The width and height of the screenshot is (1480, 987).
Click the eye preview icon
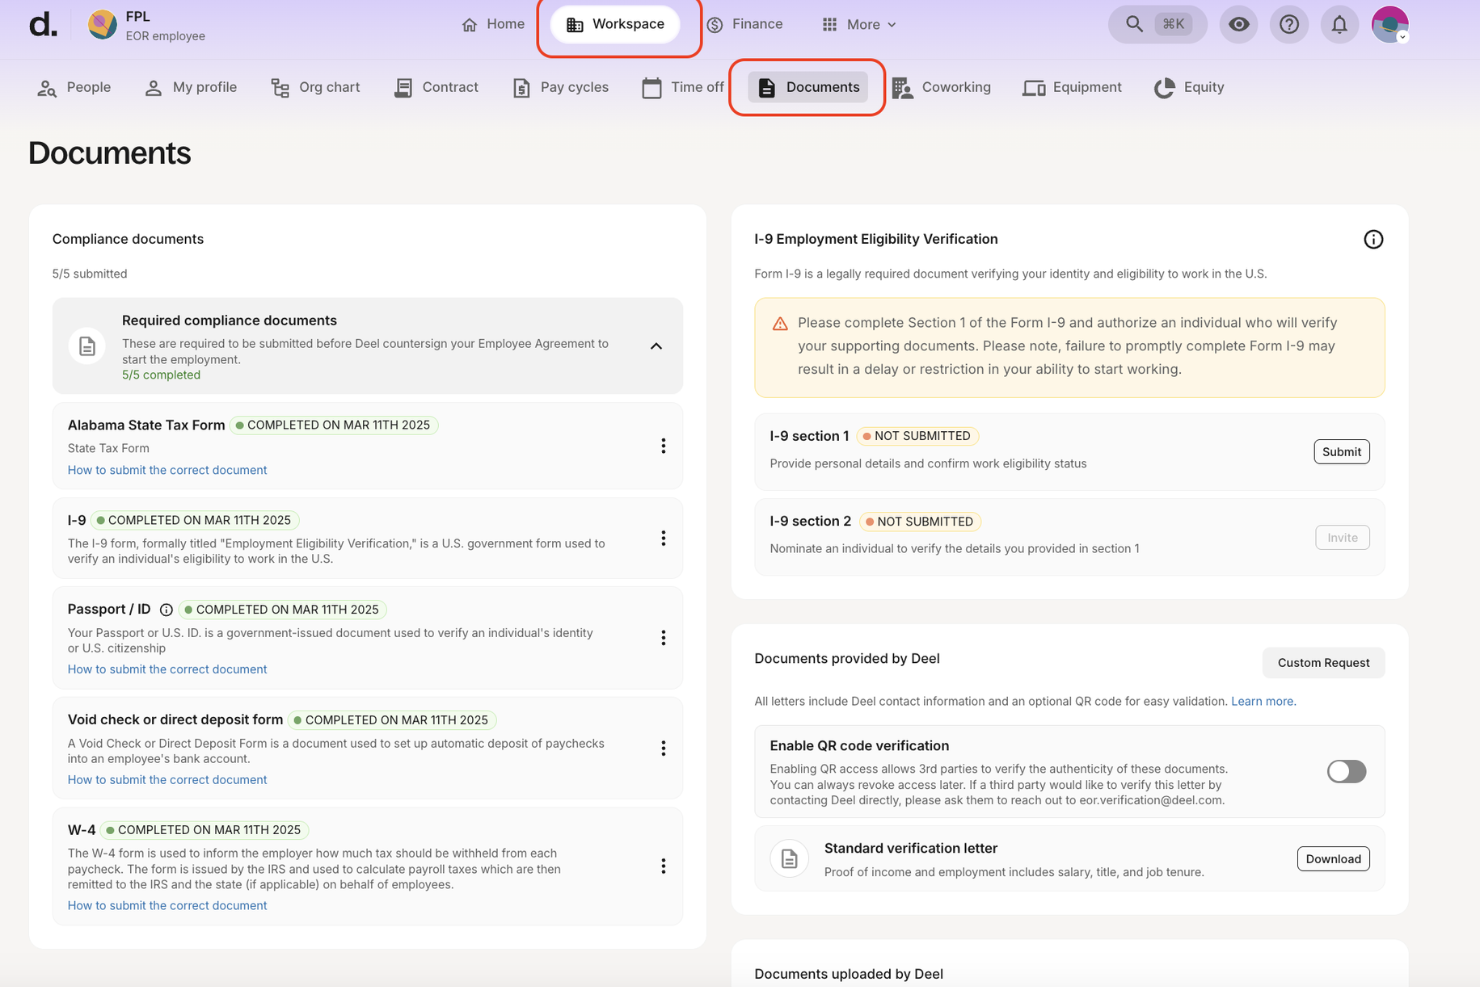(x=1239, y=24)
